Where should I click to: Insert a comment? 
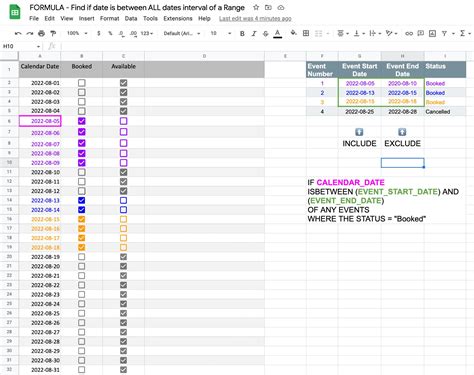coord(421,33)
